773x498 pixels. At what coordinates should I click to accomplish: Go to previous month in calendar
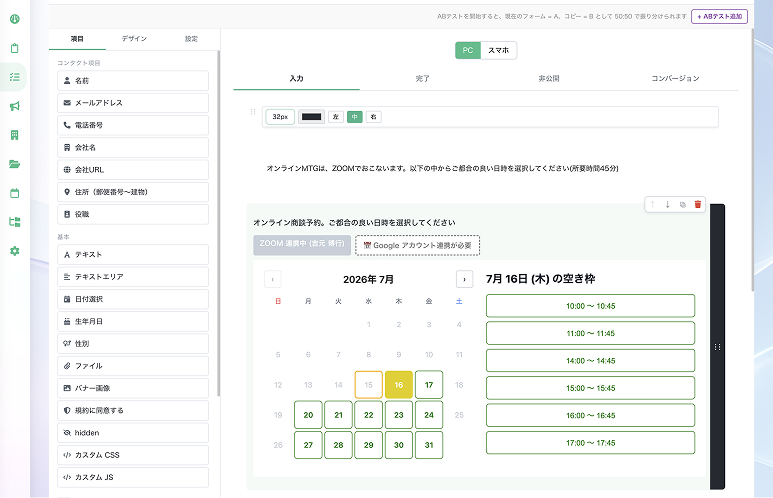(x=273, y=279)
